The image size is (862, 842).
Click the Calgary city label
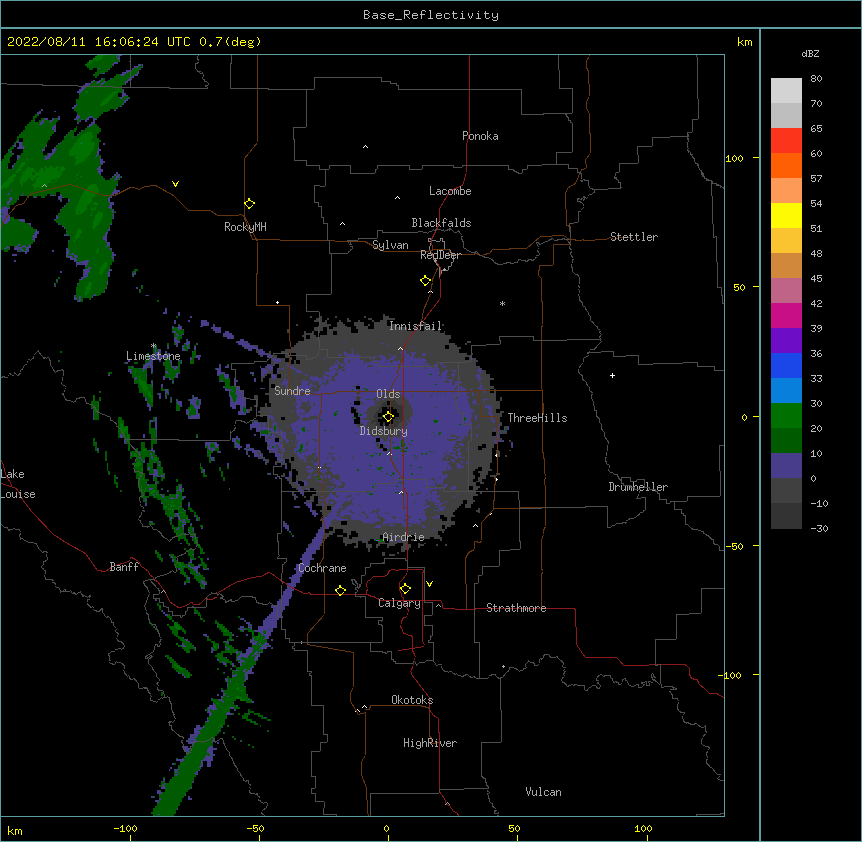coord(400,603)
